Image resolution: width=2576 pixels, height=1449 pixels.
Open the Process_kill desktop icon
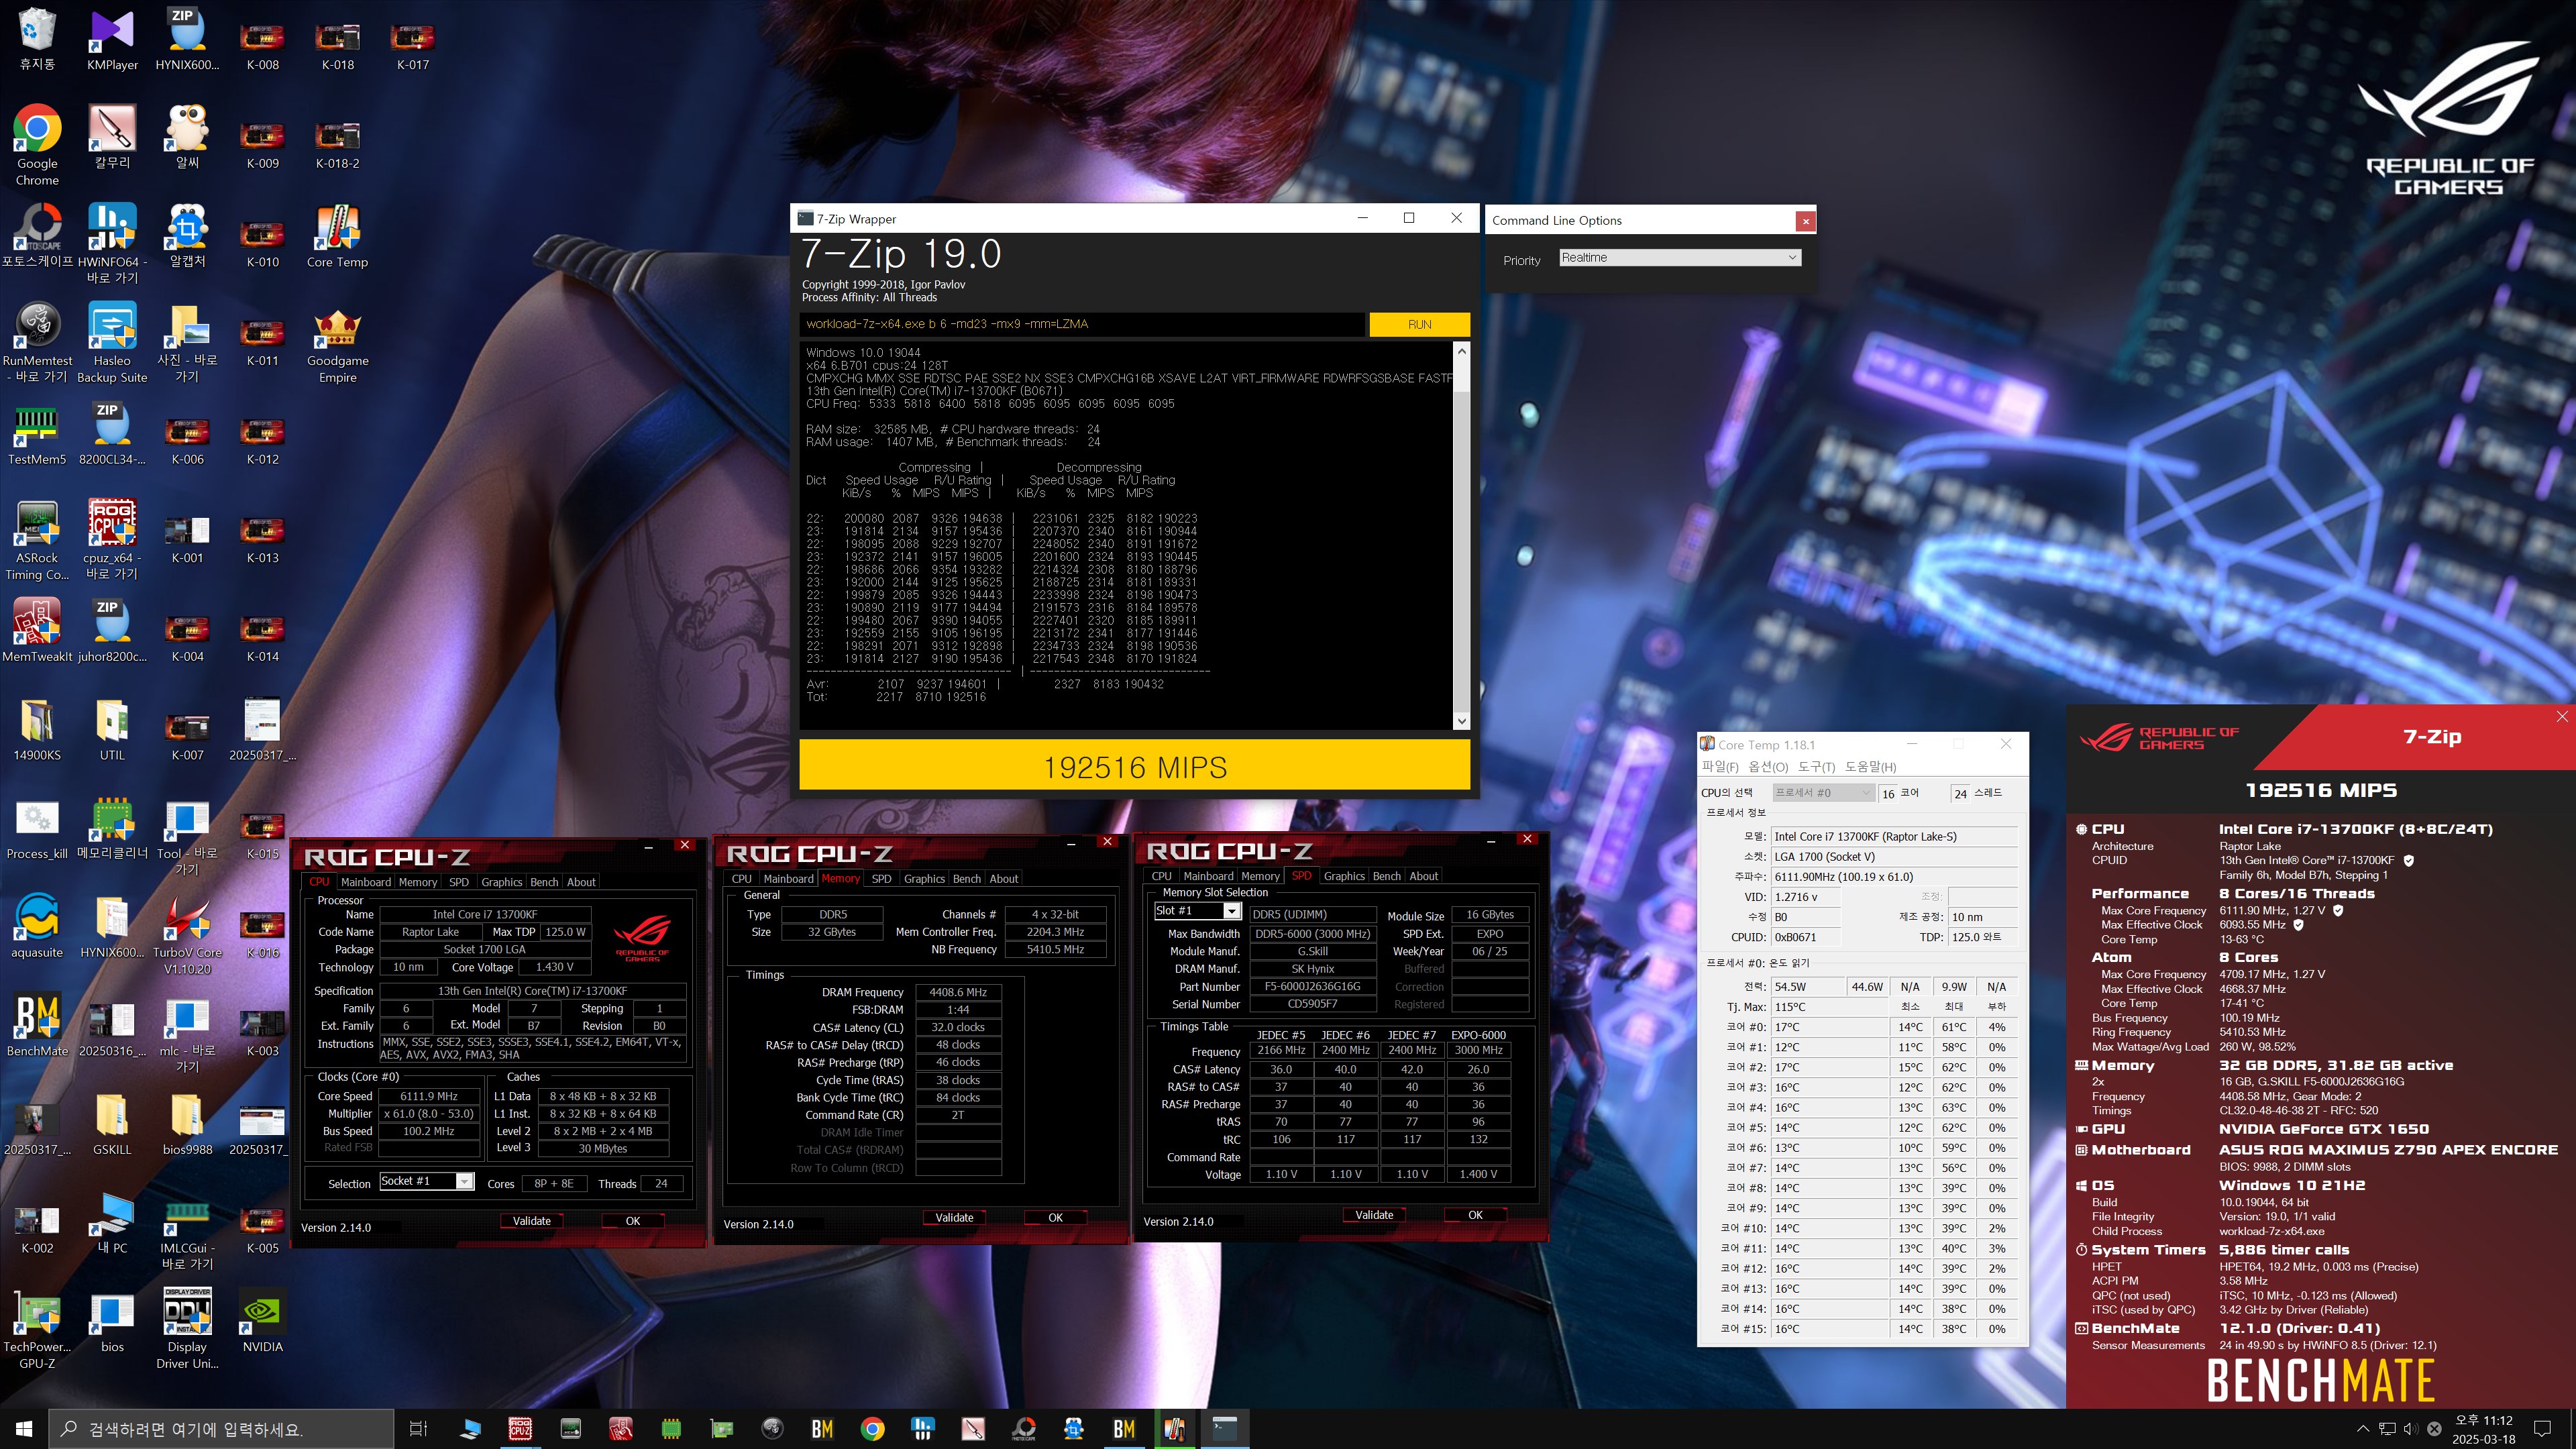coord(37,829)
